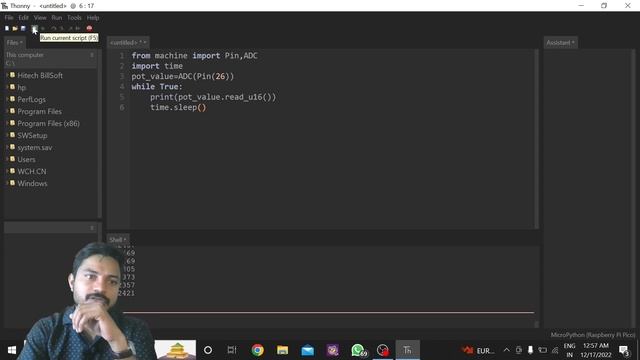Open the This computer panel menu

tap(92, 55)
